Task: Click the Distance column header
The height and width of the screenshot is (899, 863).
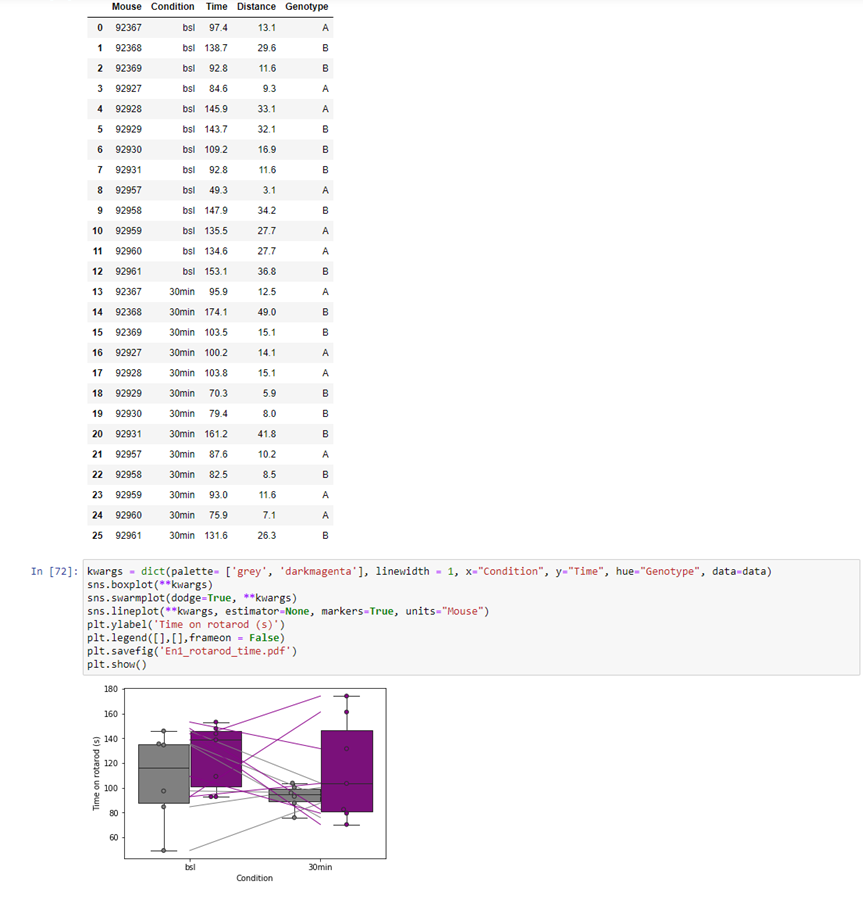Action: [256, 7]
